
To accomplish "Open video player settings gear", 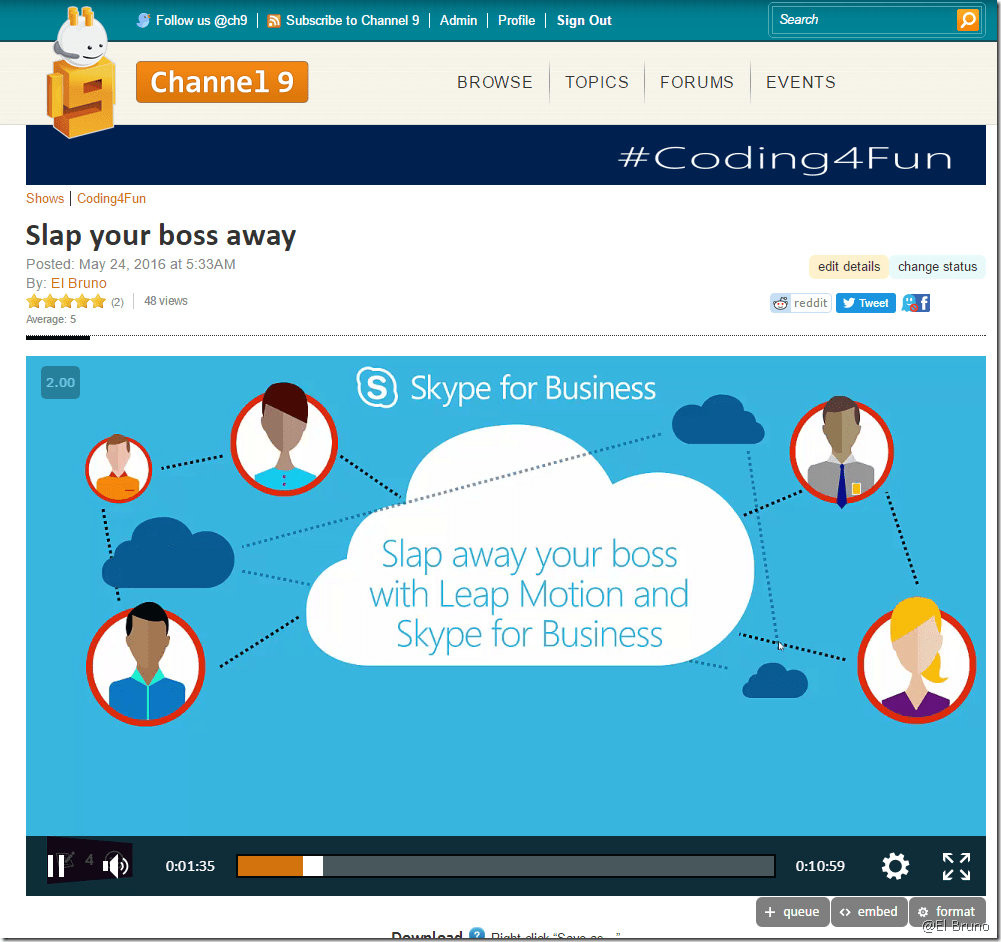I will pos(895,866).
